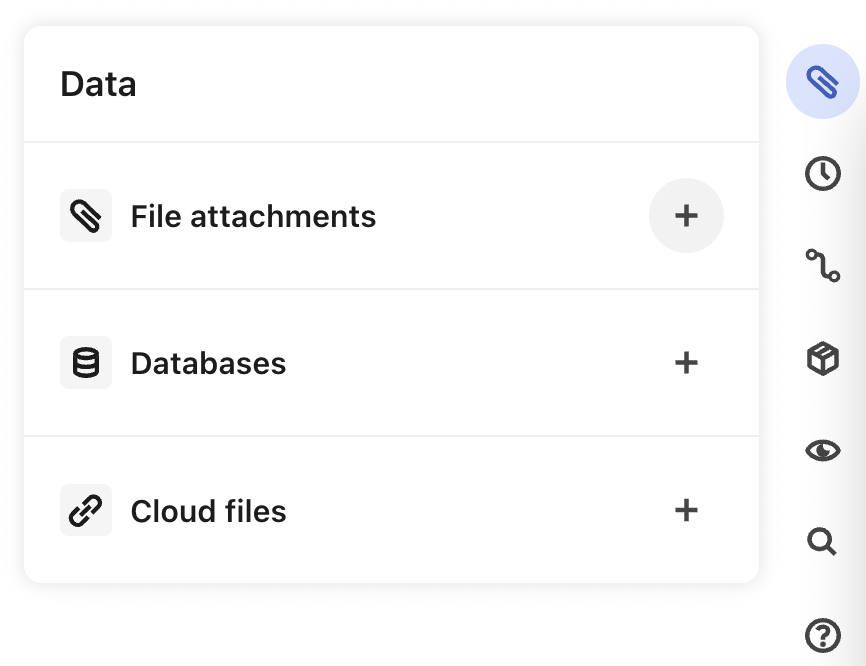This screenshot has width=866, height=666.
Task: Open the history clock sidebar icon
Action: [822, 173]
